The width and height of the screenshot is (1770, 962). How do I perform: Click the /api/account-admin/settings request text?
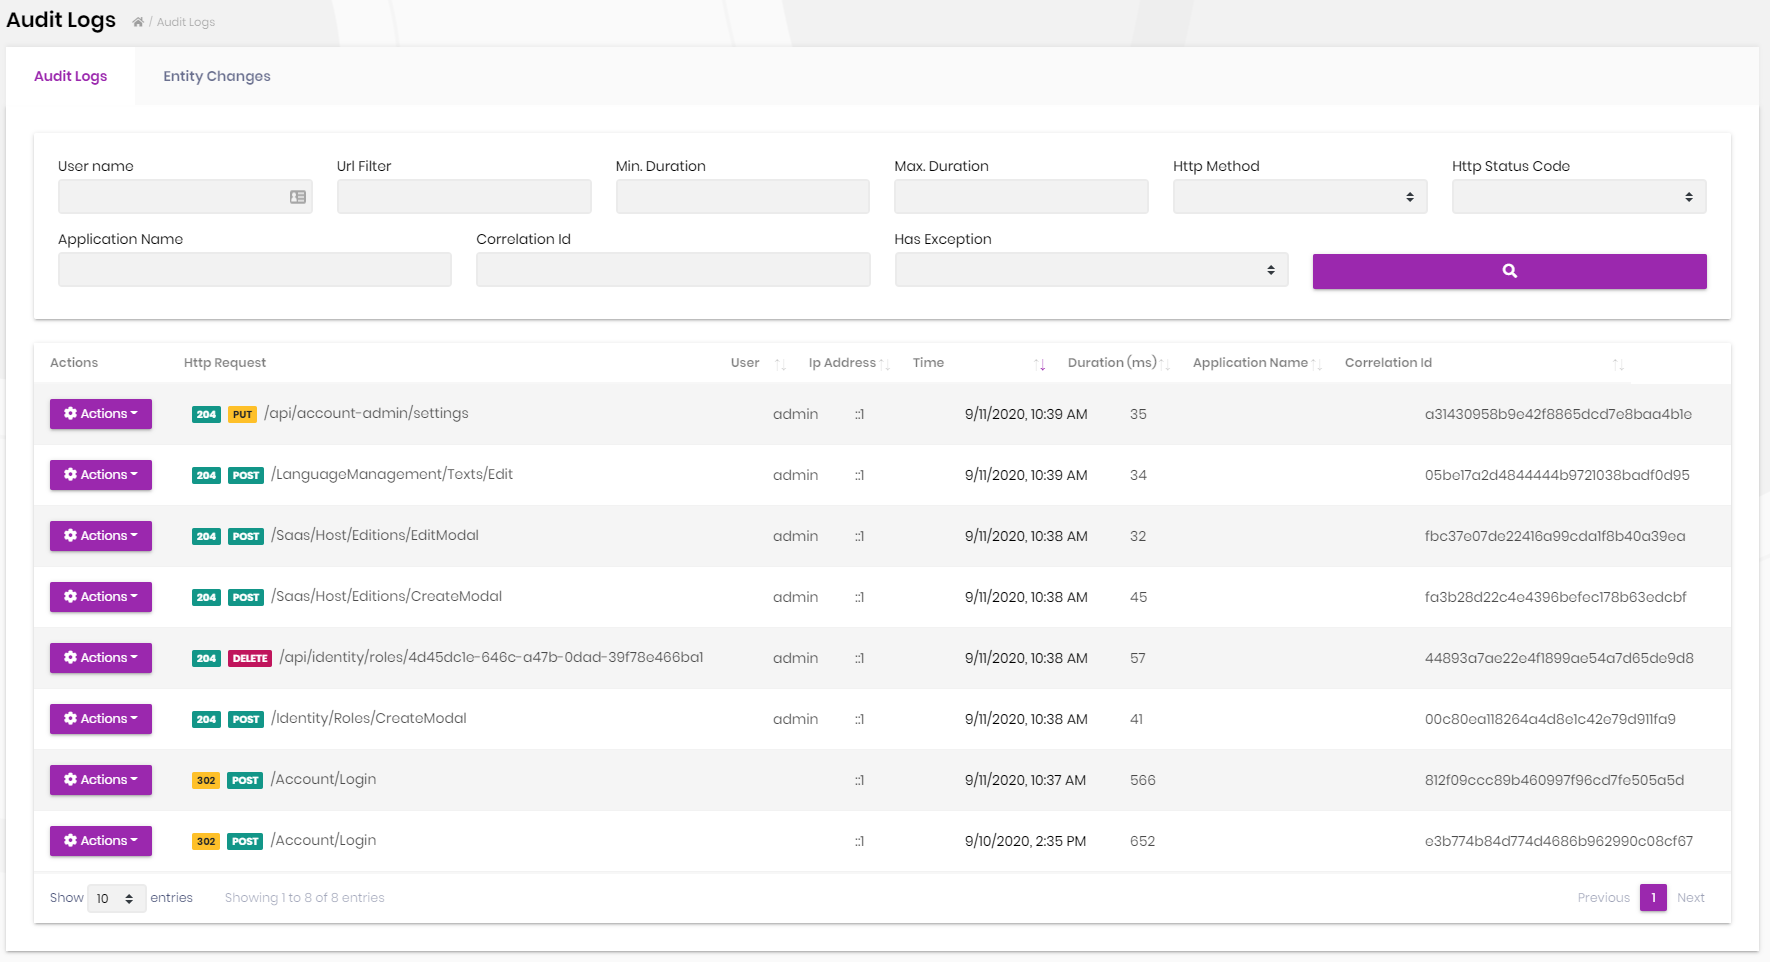coord(366,413)
